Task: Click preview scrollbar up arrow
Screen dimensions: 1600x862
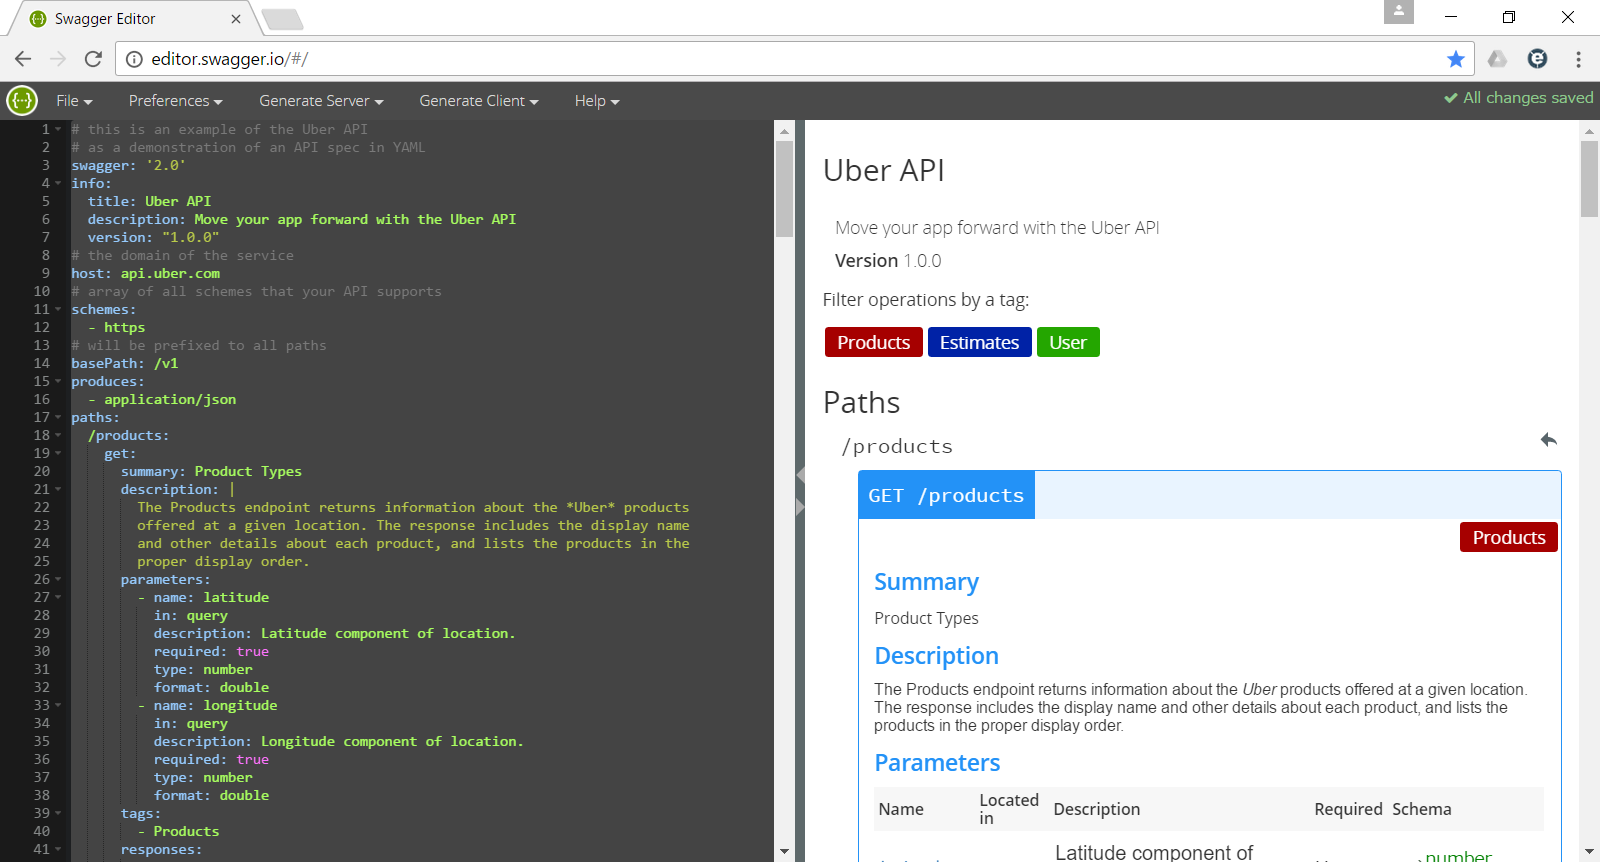Action: tap(1589, 130)
